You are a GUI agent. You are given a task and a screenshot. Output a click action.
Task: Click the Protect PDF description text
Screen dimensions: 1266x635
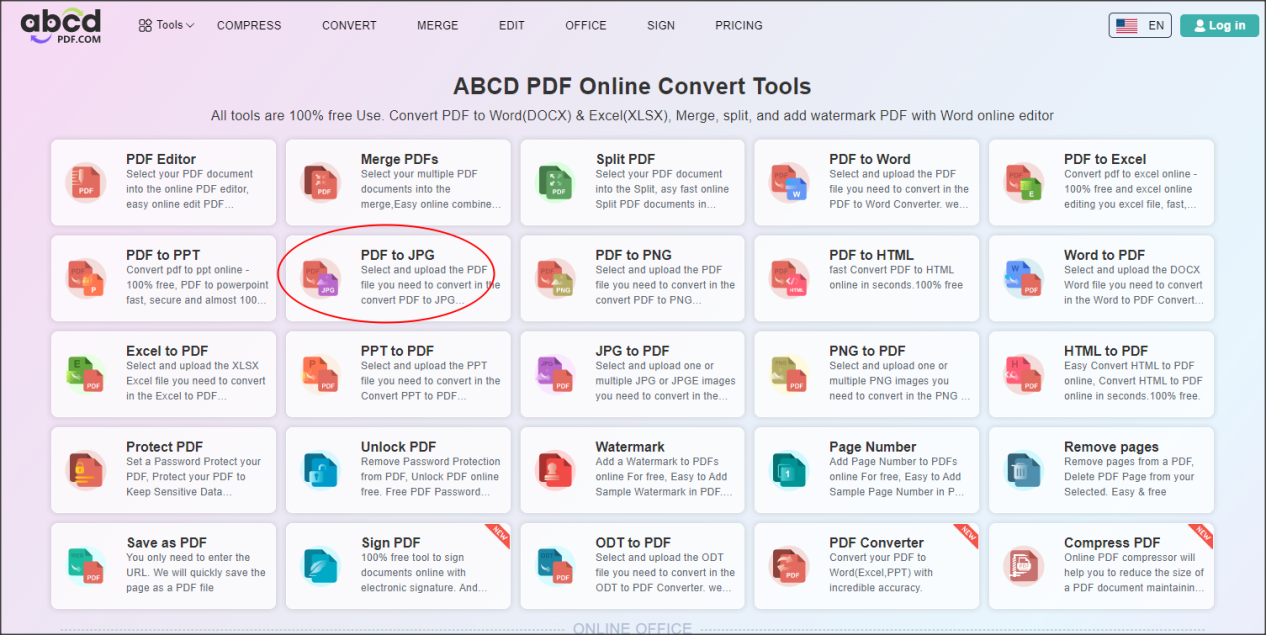[x=194, y=477]
